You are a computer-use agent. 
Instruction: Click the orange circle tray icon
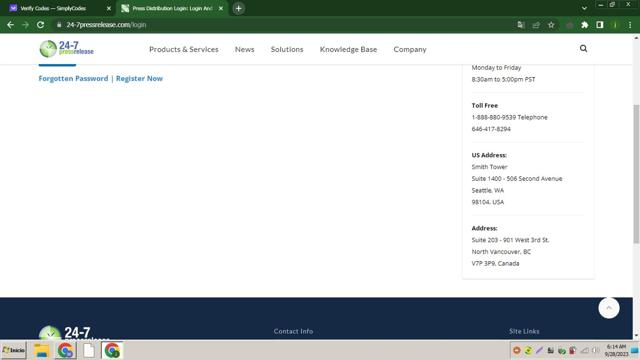[517, 350]
